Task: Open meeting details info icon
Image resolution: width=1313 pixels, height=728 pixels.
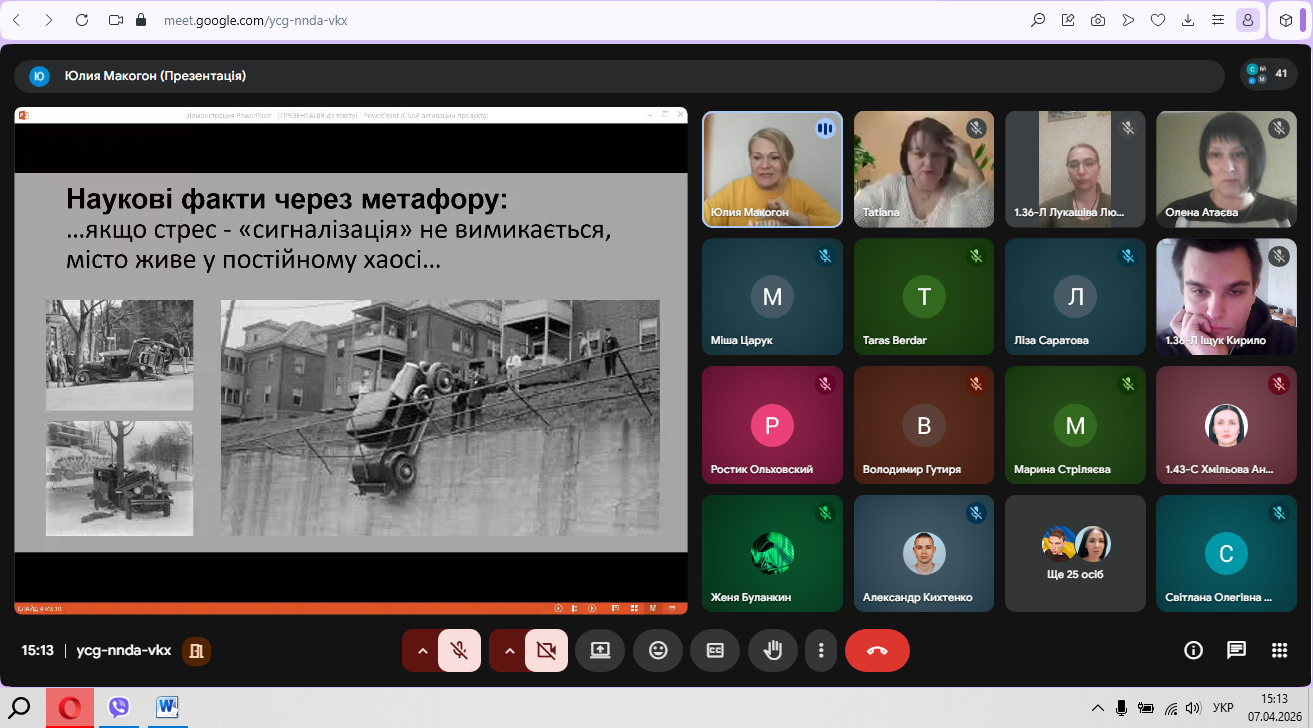Action: pyautogui.click(x=1193, y=650)
